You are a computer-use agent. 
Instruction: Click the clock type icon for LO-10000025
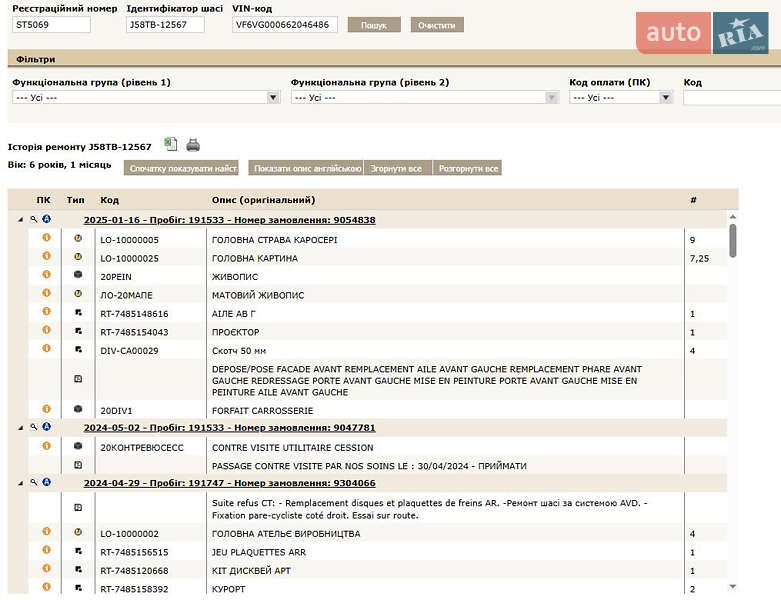pyautogui.click(x=78, y=257)
